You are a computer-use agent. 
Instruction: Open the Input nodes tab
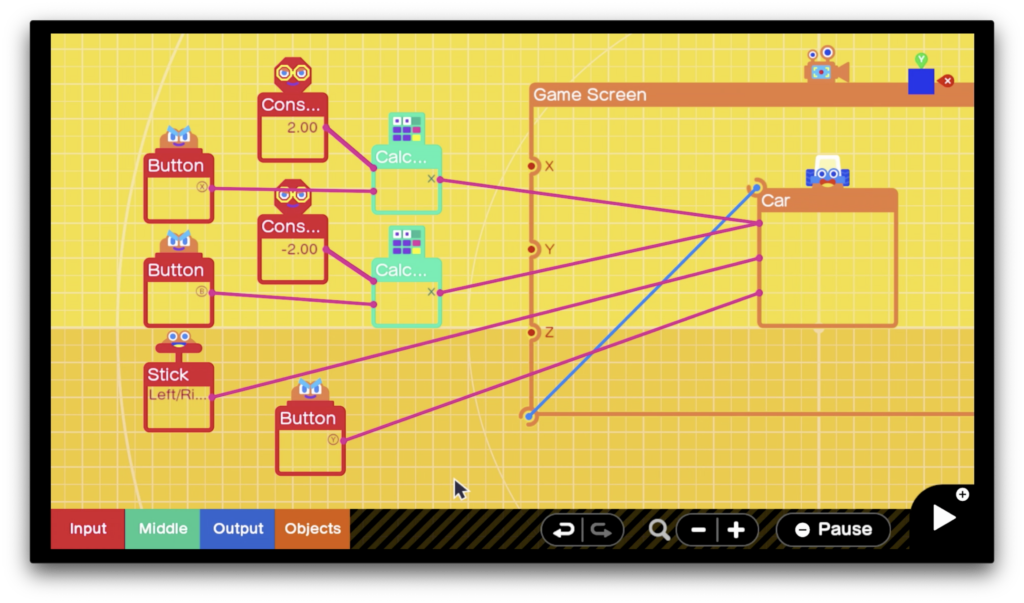pos(88,529)
